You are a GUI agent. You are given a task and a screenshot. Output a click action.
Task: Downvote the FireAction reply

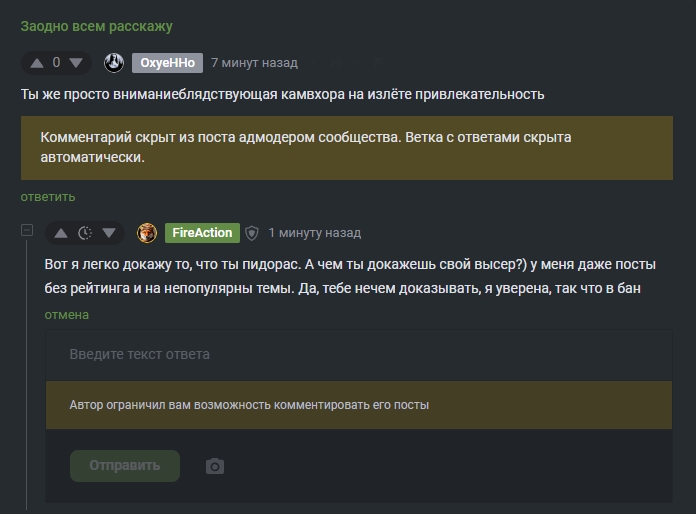[109, 233]
